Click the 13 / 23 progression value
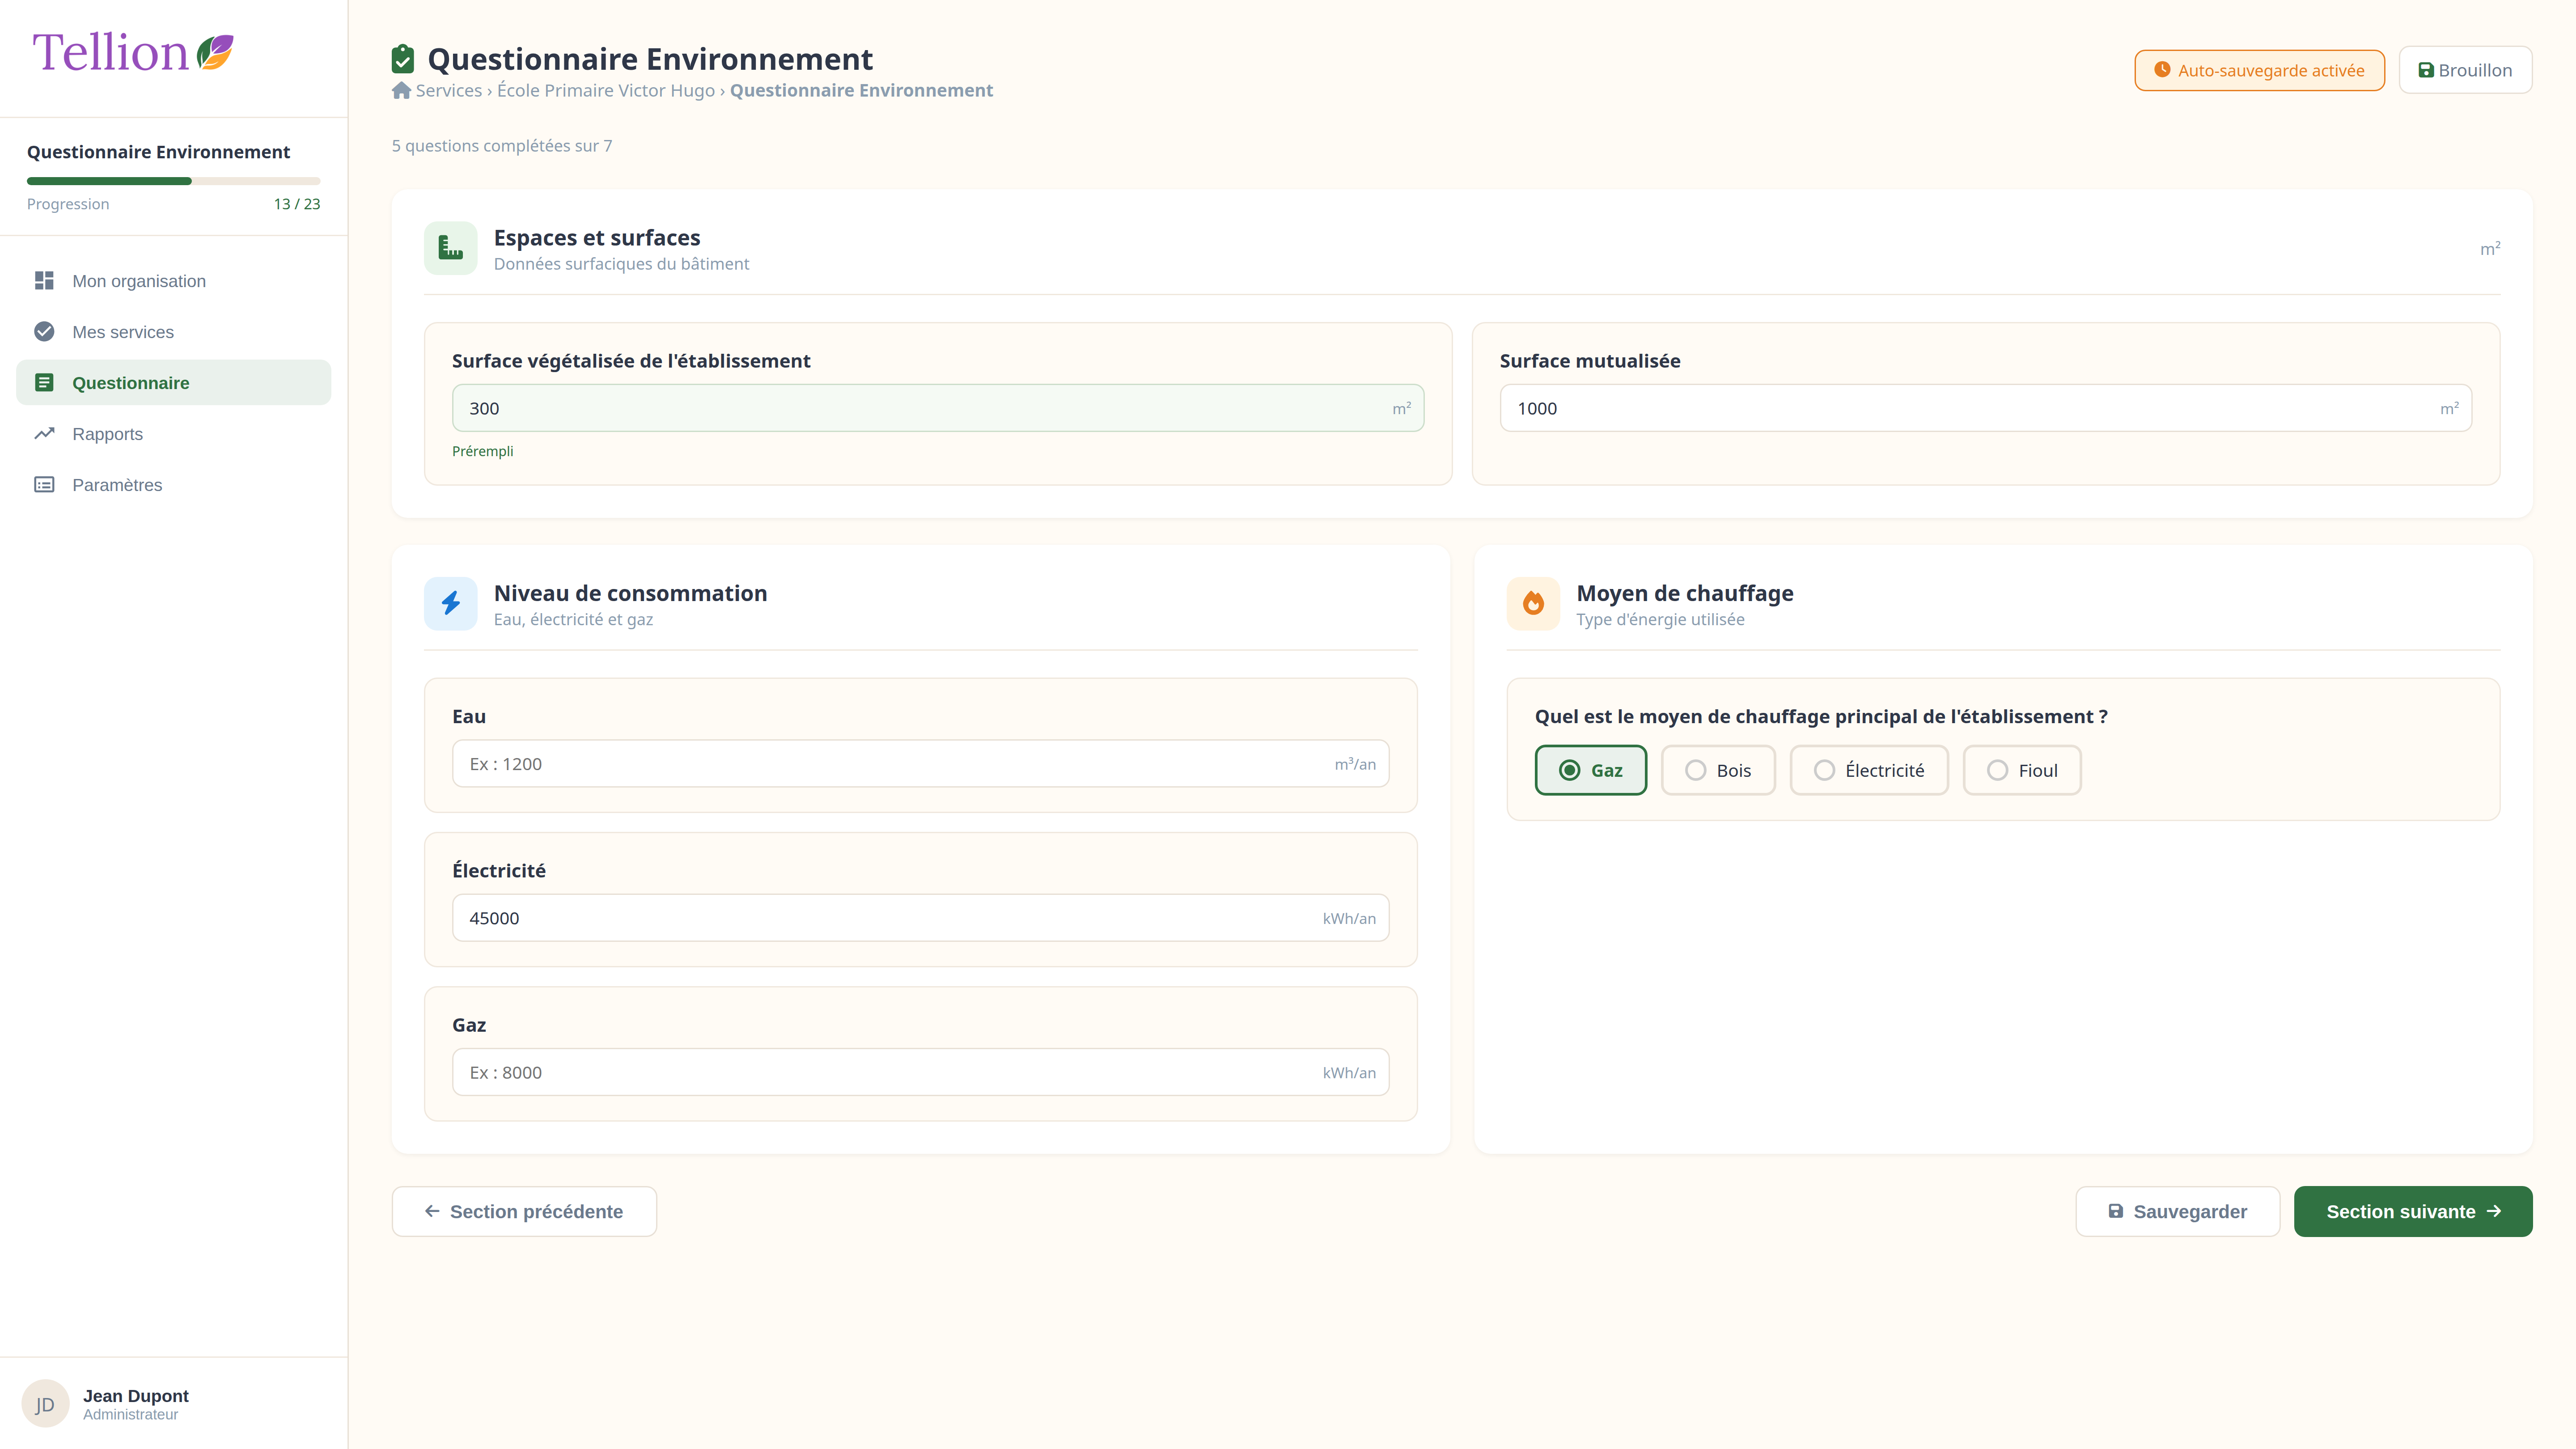Screen dimensions: 2576x1449 click(297, 204)
